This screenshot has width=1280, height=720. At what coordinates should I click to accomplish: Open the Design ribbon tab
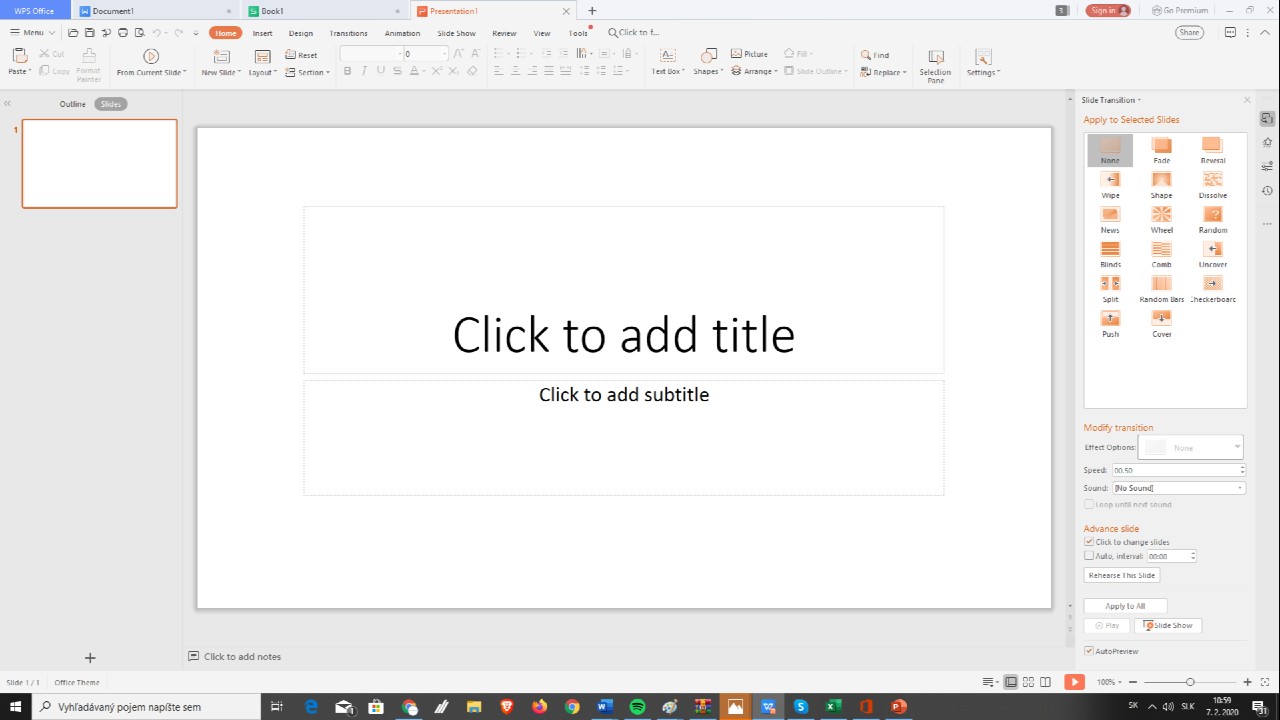tap(300, 33)
